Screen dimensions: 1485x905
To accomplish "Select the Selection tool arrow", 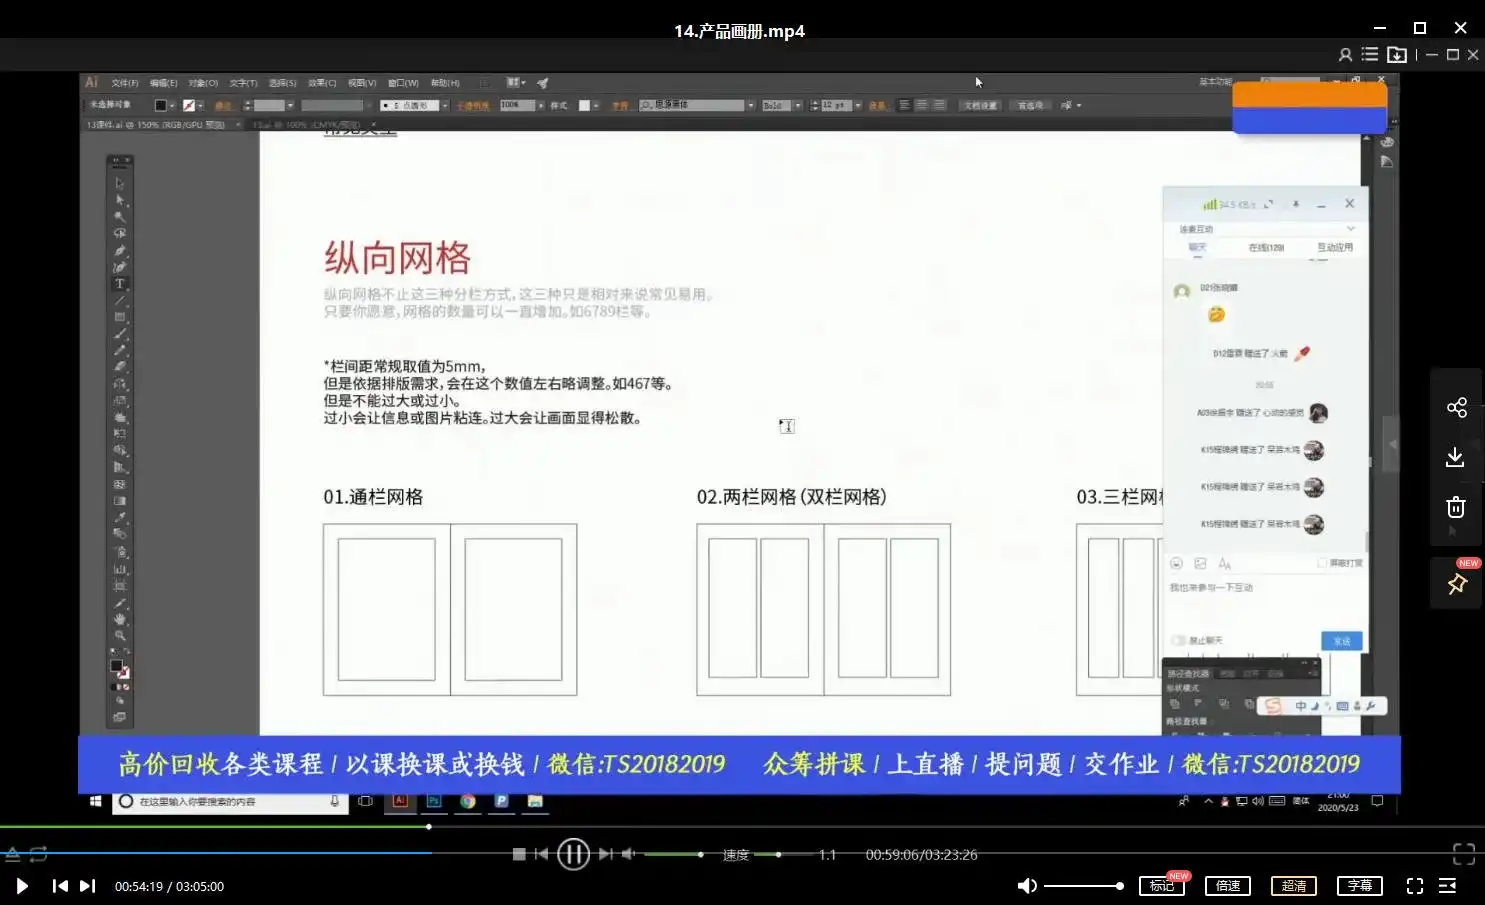I will (x=119, y=183).
